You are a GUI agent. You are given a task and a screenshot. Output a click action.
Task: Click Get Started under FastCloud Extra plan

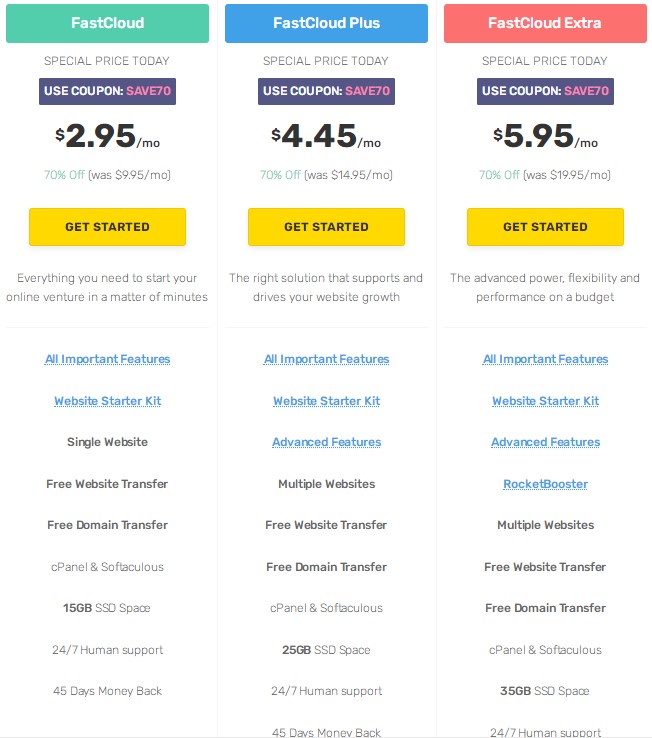[545, 227]
